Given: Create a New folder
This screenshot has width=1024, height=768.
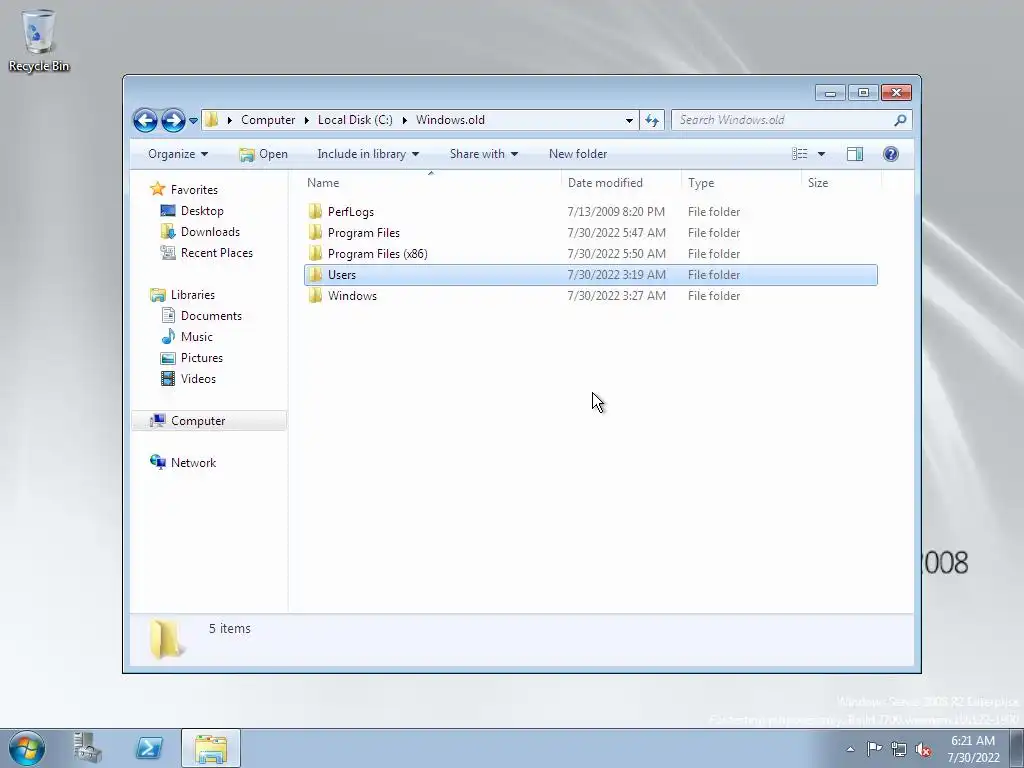Looking at the screenshot, I should [578, 154].
